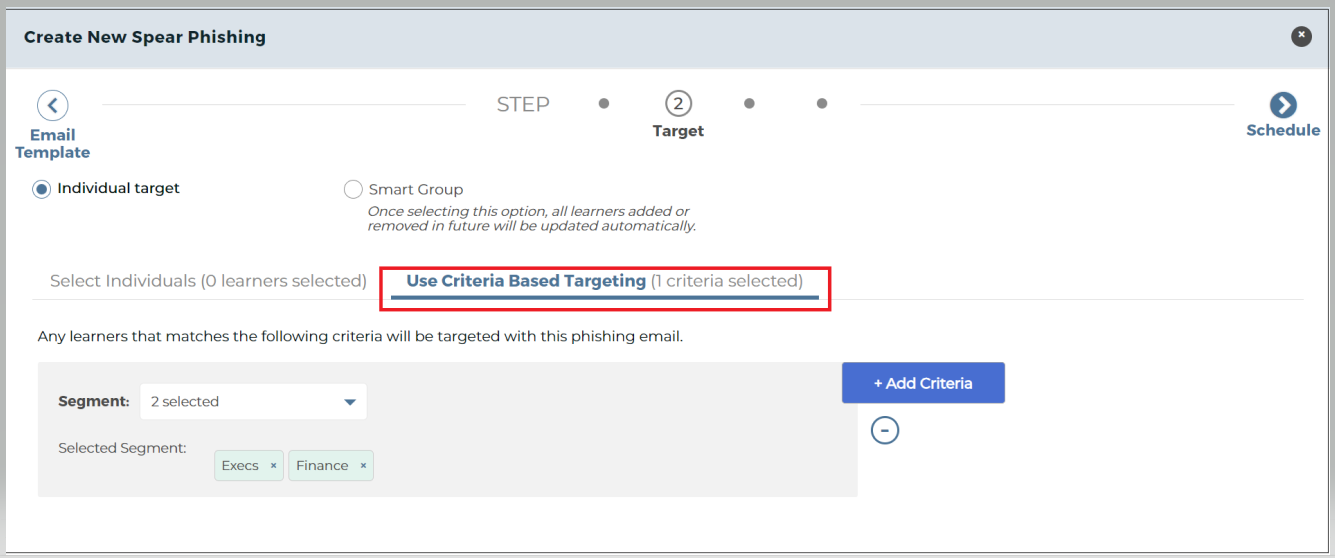Open the Use Criteria Based Targeting tab

click(604, 281)
